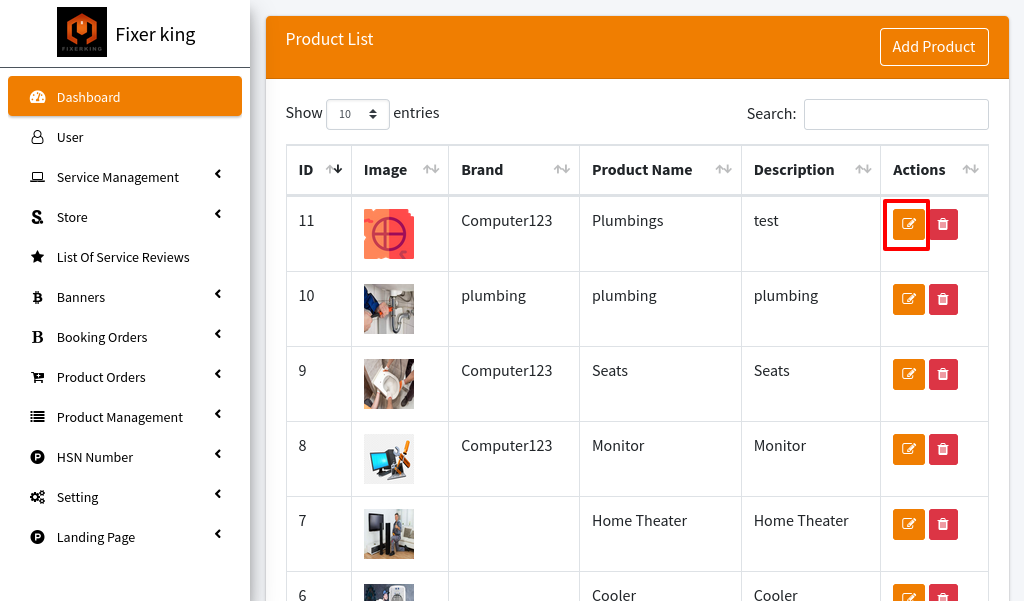The width and height of the screenshot is (1024, 601).
Task: Expand the Store submenu arrow
Action: [218, 214]
